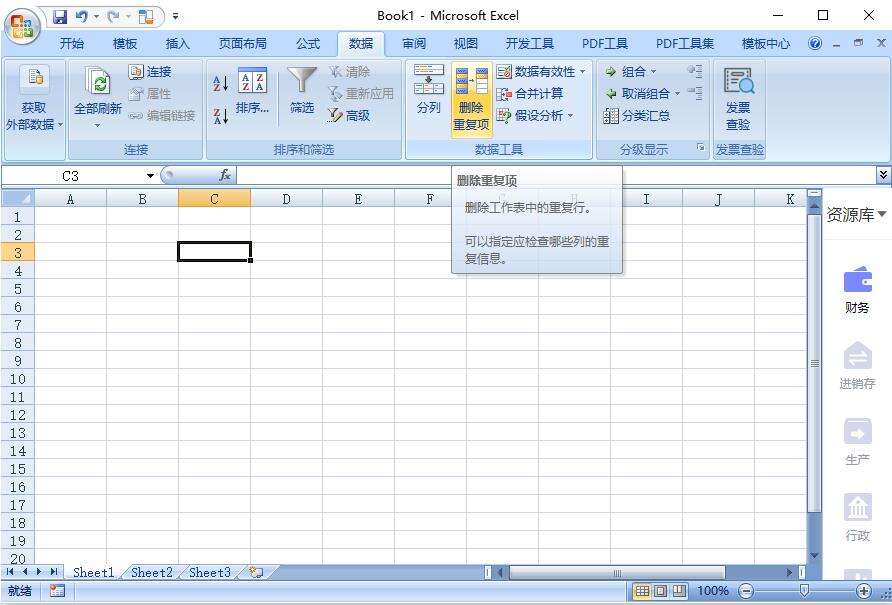Open the 排序 sort dialog
This screenshot has width=892, height=605.
[253, 91]
